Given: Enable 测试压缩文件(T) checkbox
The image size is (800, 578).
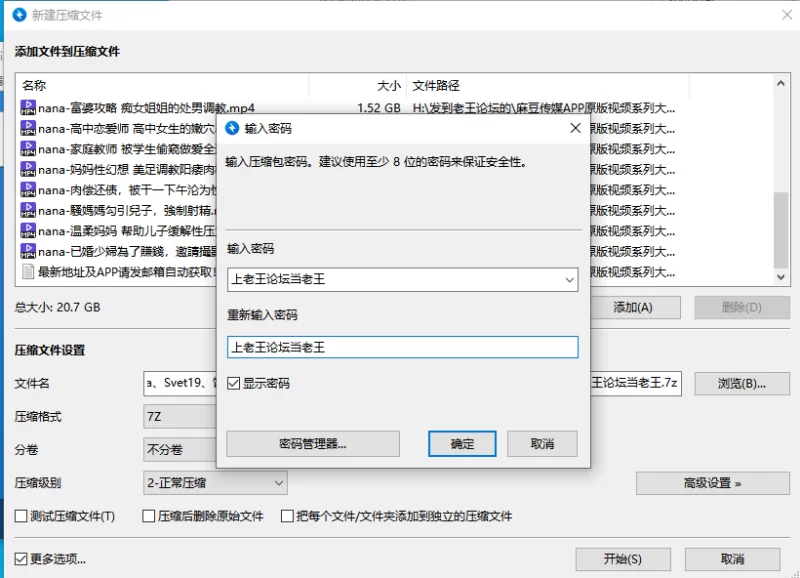Looking at the screenshot, I should pos(21,516).
